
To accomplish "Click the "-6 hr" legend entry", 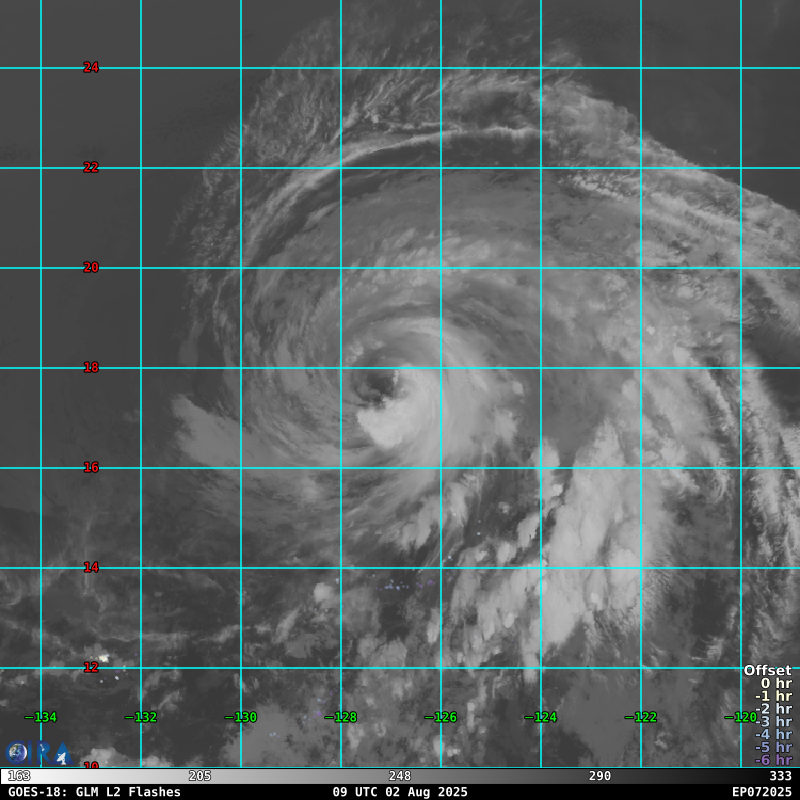I will (x=773, y=760).
